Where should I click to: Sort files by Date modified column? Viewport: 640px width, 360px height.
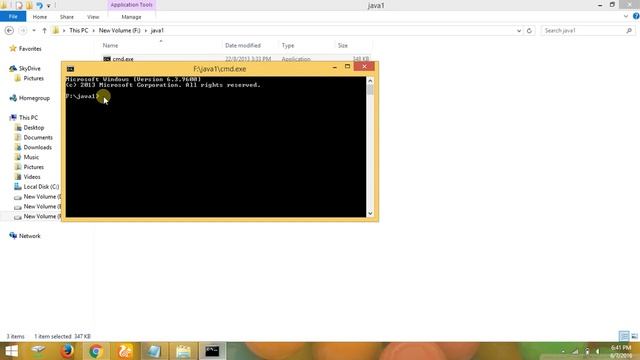(243, 45)
